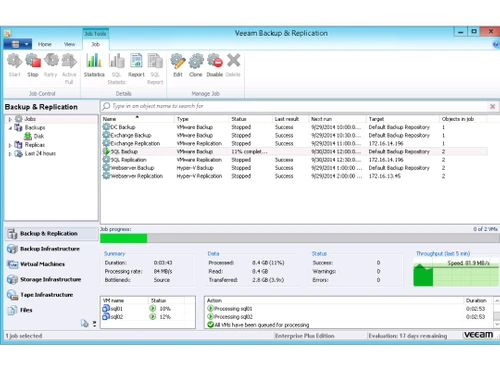Click the Action column header
This screenshot has width=500, height=375.
pos(334,301)
